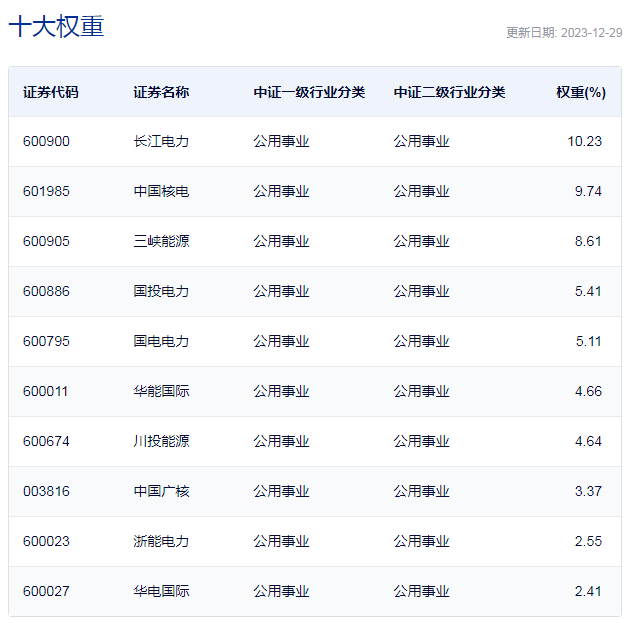Click stock name 国投电力
634x623 pixels.
tap(161, 291)
